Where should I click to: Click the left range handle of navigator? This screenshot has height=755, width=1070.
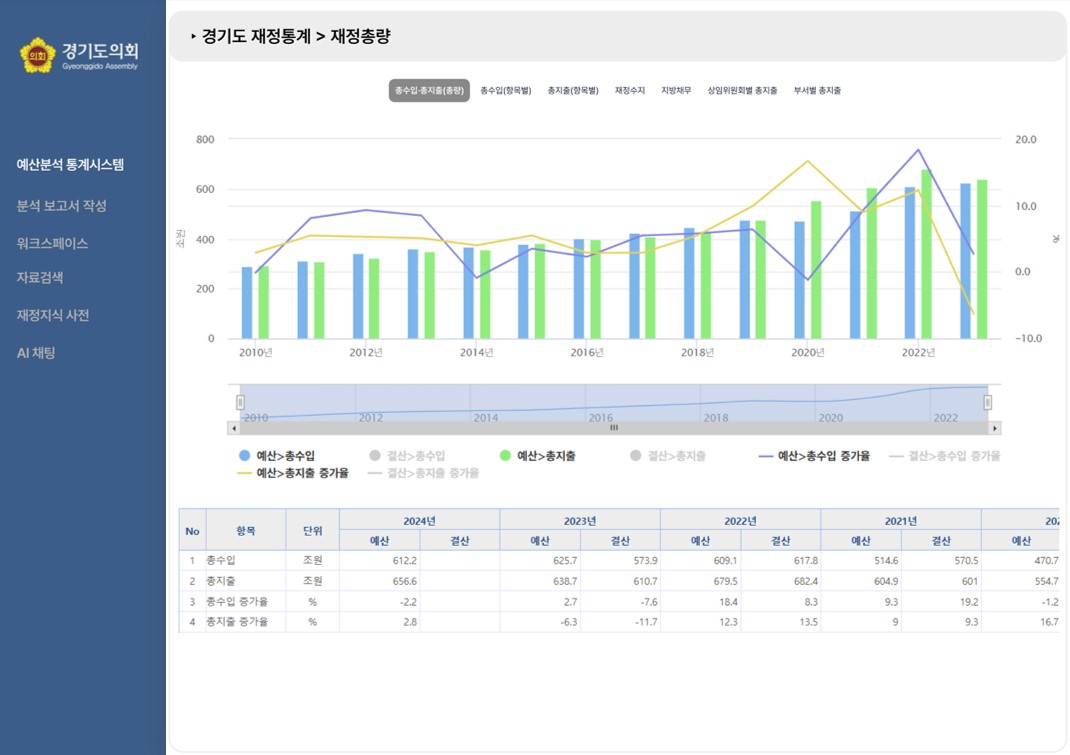[x=240, y=402]
